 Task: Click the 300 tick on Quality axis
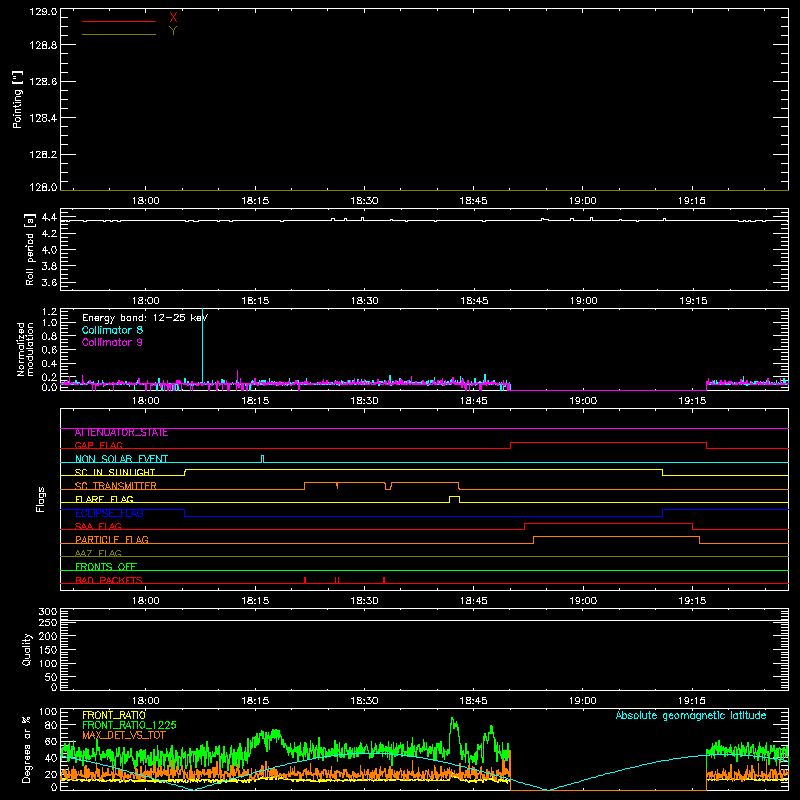coord(47,612)
